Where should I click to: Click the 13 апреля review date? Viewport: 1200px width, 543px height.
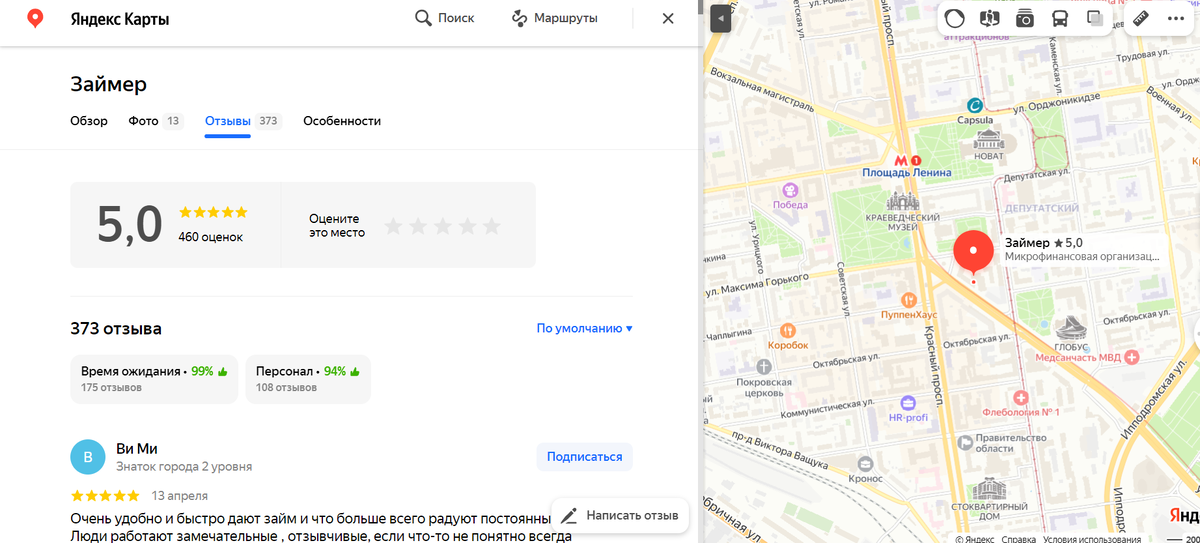pyautogui.click(x=180, y=495)
